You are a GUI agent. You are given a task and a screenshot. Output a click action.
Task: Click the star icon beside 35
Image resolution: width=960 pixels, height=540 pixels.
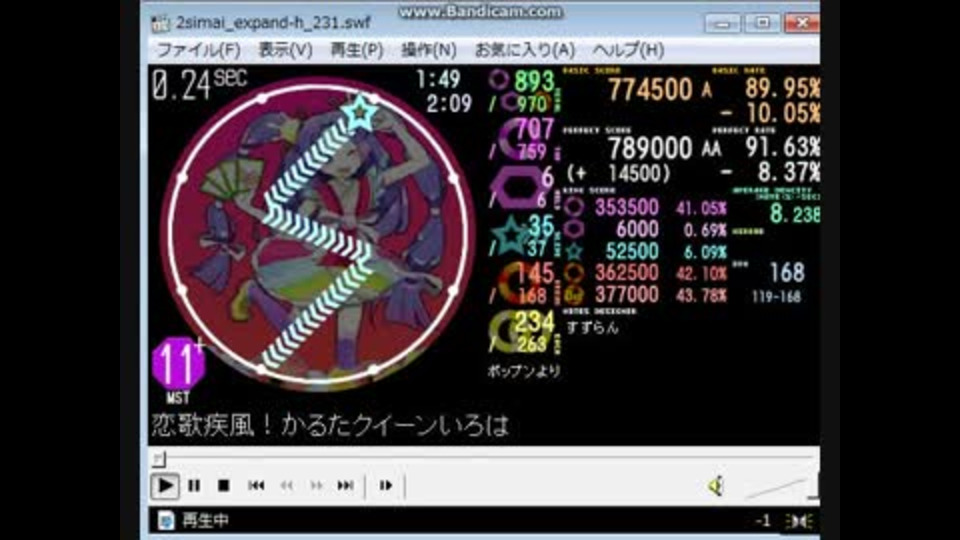pyautogui.click(x=511, y=236)
